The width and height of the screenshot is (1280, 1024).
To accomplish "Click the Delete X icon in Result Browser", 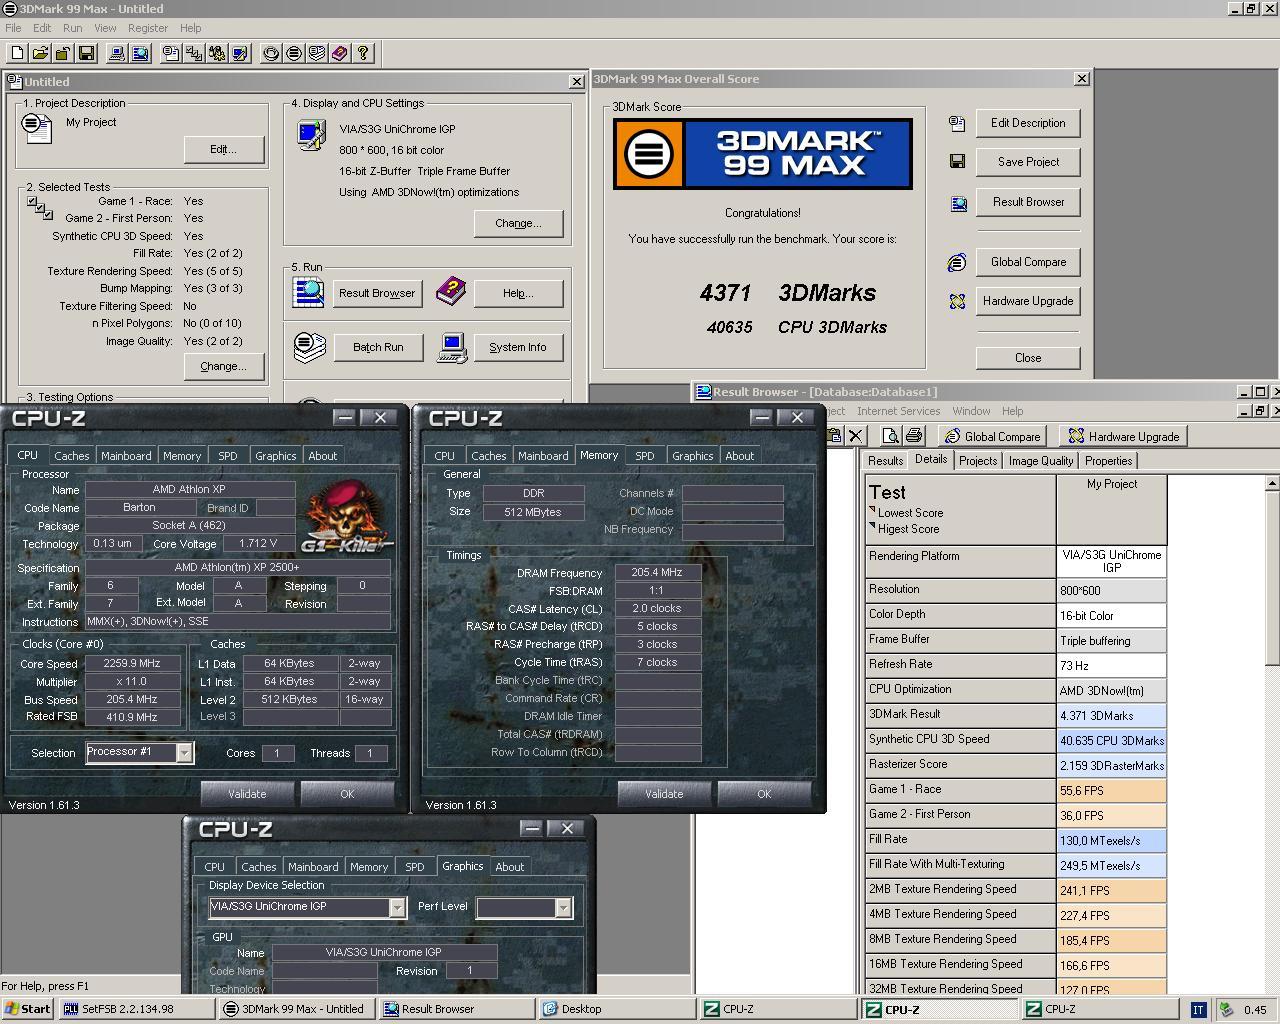I will (855, 435).
